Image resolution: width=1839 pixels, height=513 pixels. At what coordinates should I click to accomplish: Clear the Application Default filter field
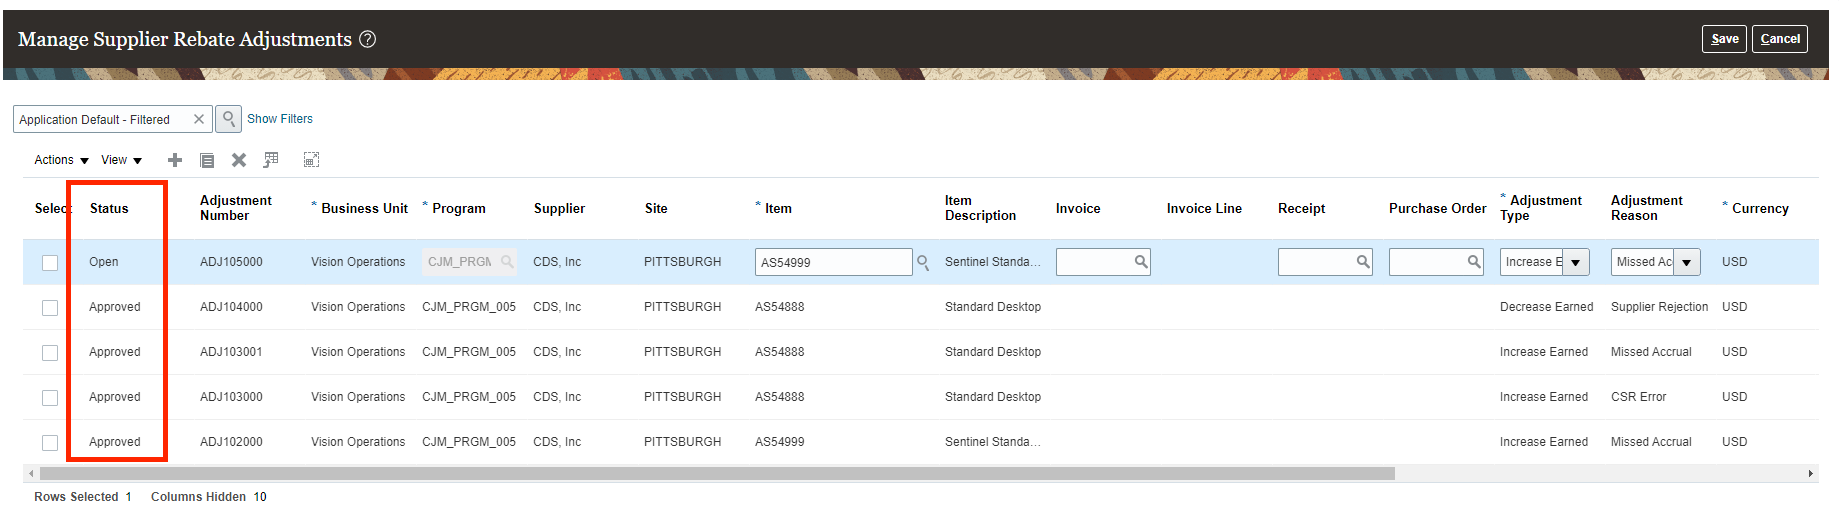199,119
